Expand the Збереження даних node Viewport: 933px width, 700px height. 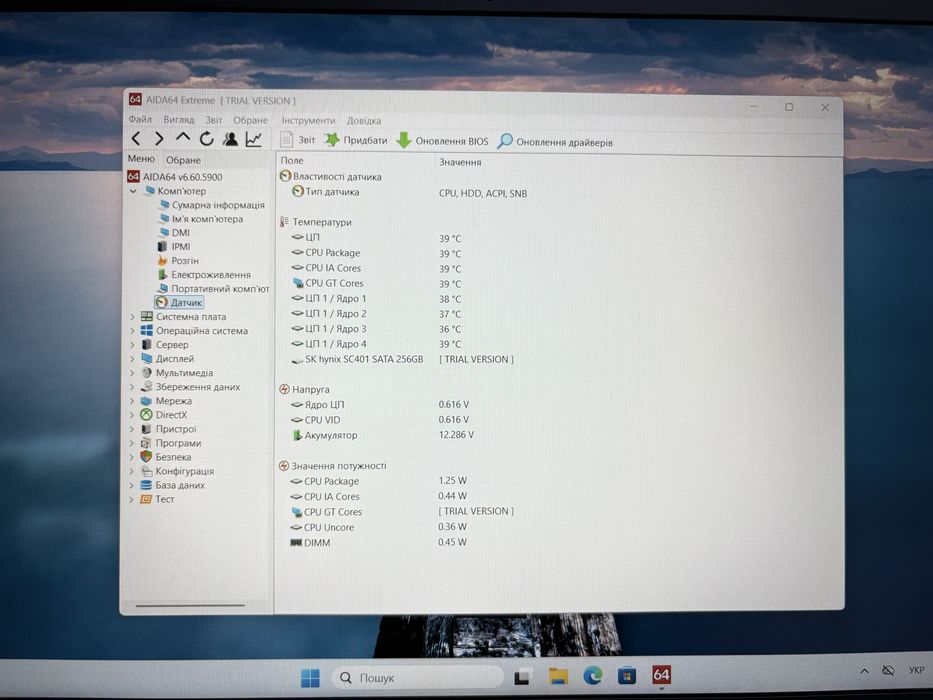pos(132,387)
